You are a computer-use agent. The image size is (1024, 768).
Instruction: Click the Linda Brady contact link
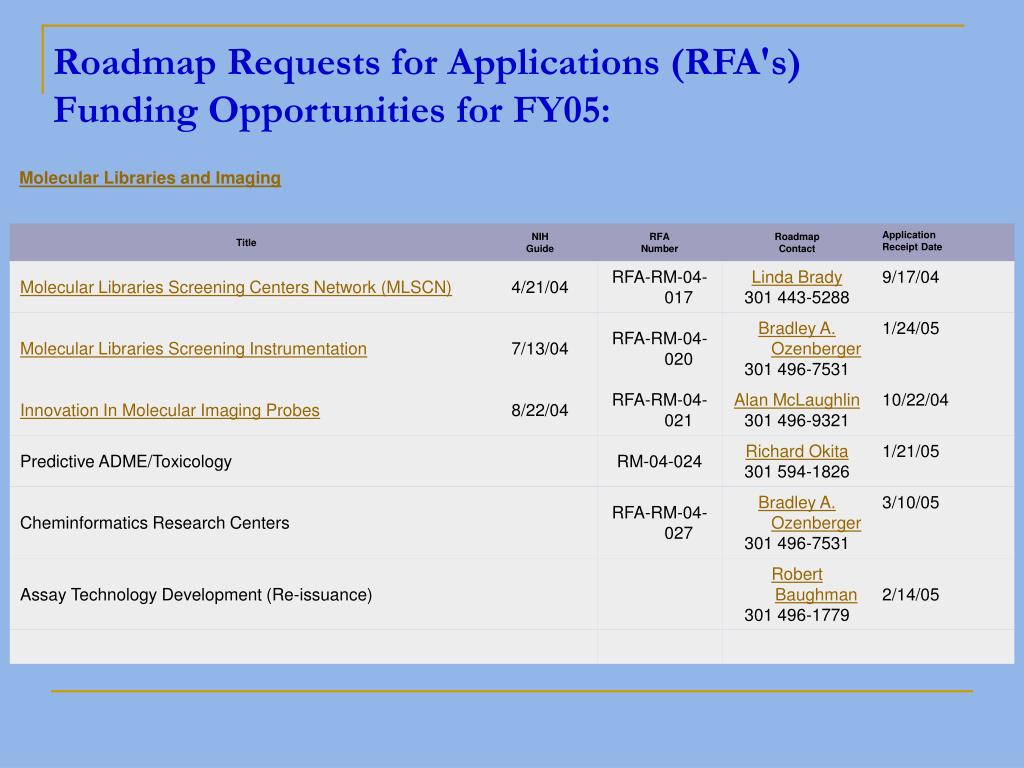[x=797, y=277]
